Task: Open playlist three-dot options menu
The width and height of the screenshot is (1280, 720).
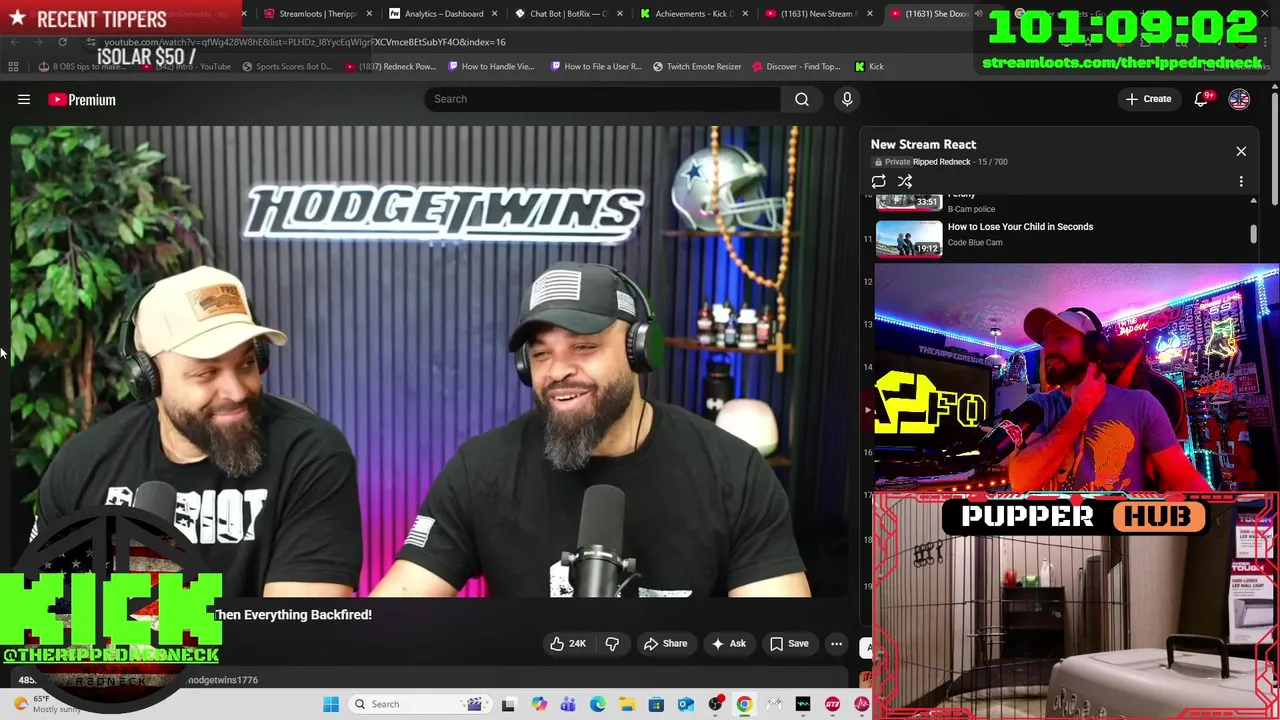Action: click(x=1241, y=181)
